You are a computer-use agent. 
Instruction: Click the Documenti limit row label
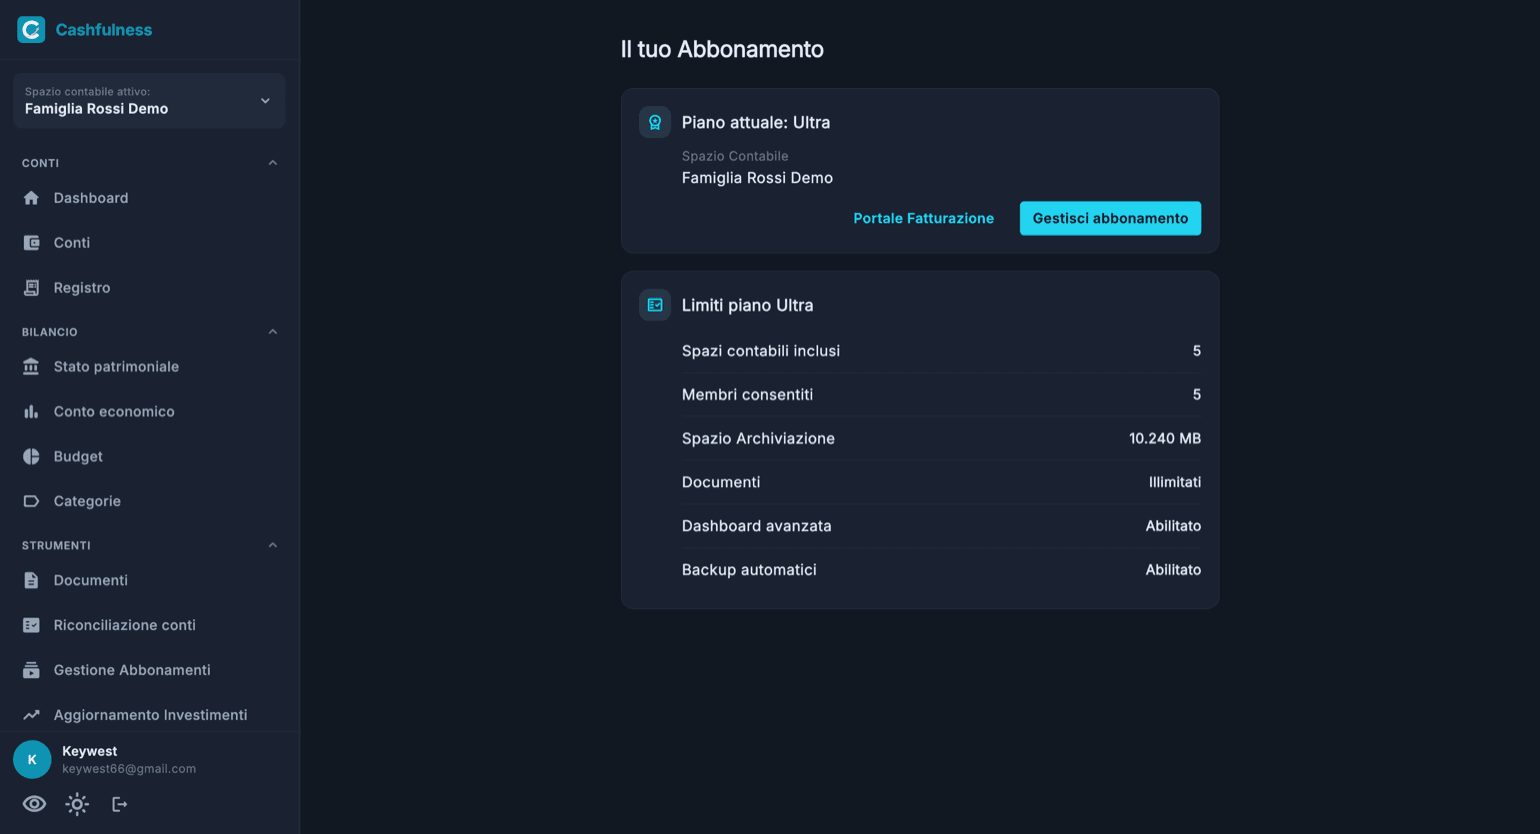pyautogui.click(x=721, y=482)
